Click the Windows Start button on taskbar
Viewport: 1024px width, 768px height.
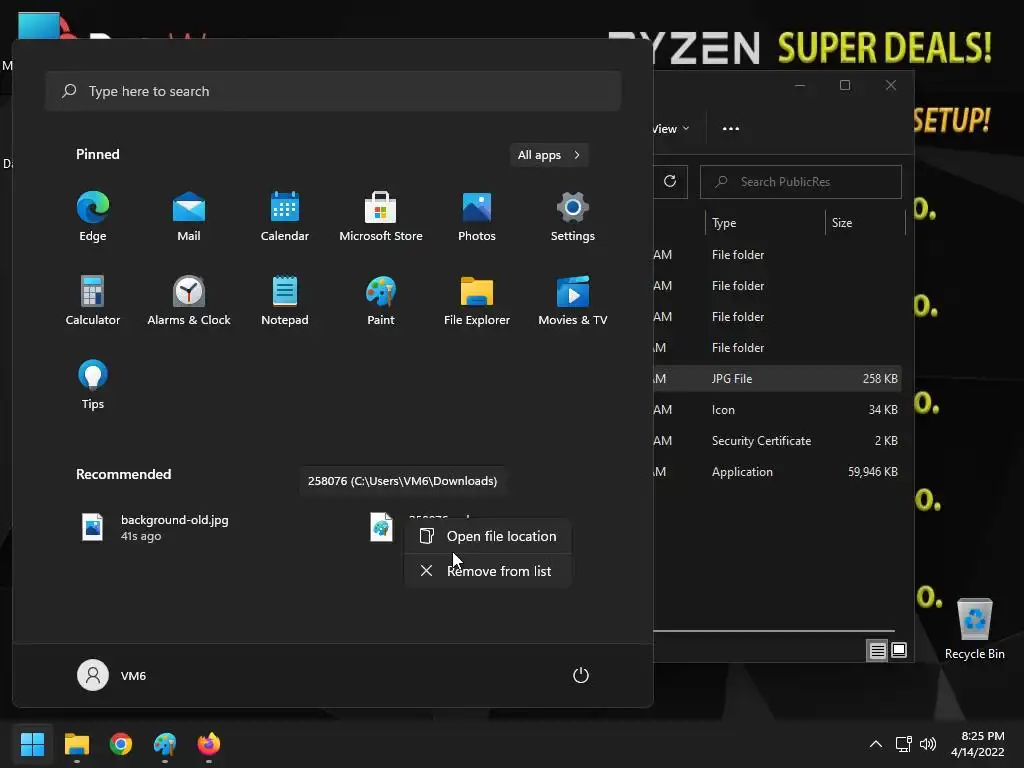pos(32,744)
